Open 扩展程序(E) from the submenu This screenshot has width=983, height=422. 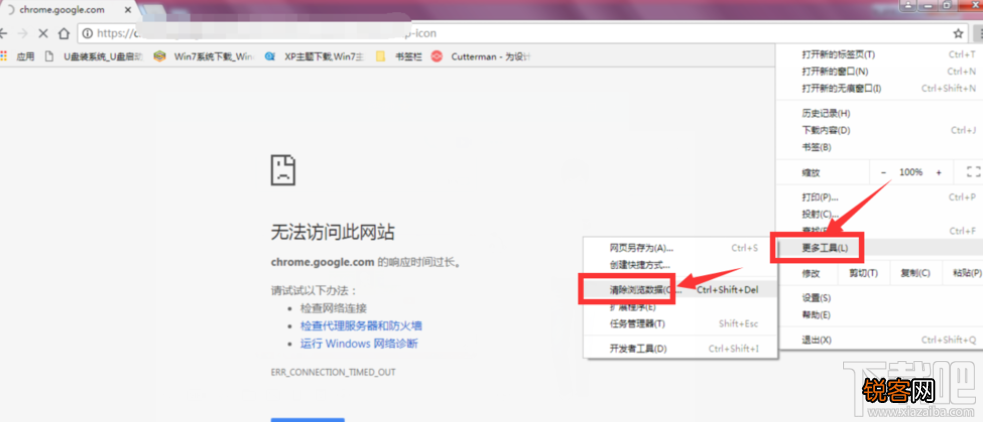(681, 307)
